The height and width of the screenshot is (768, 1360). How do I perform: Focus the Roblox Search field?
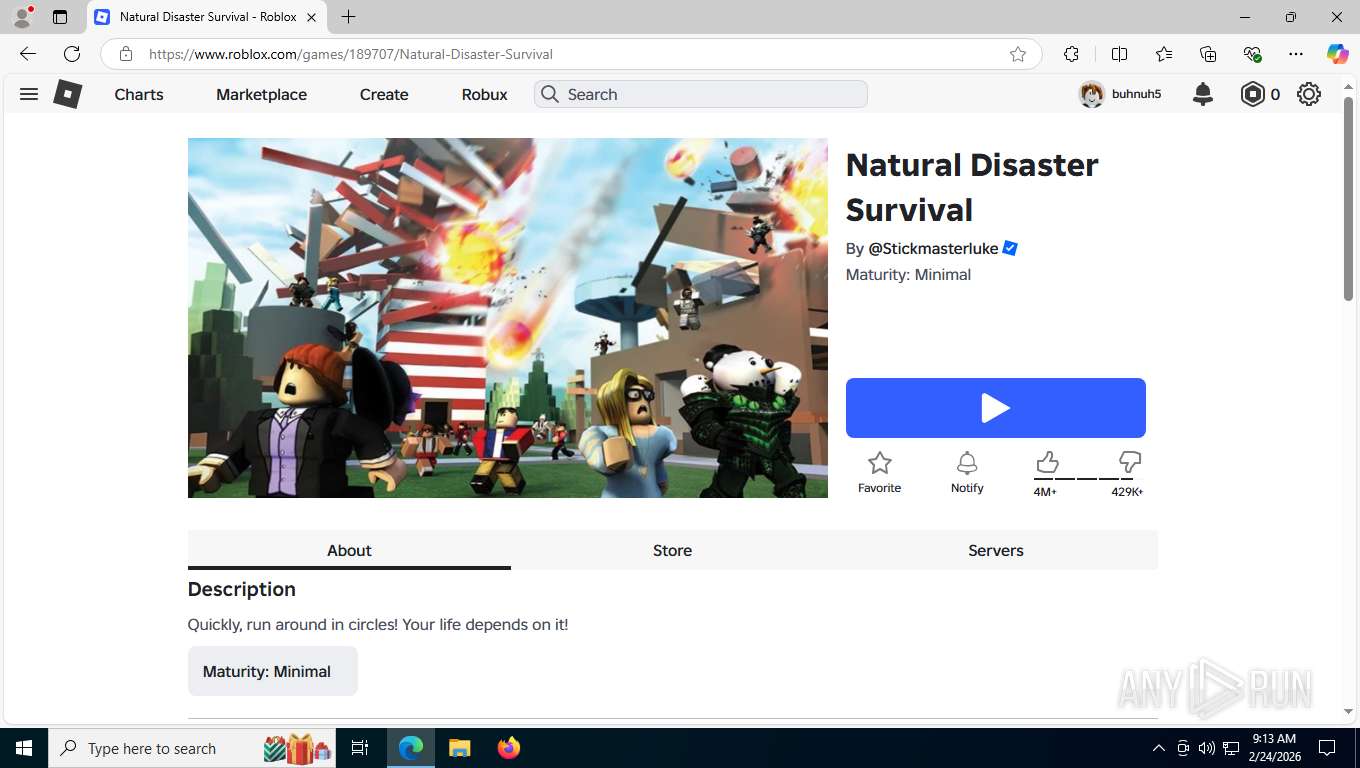point(701,94)
